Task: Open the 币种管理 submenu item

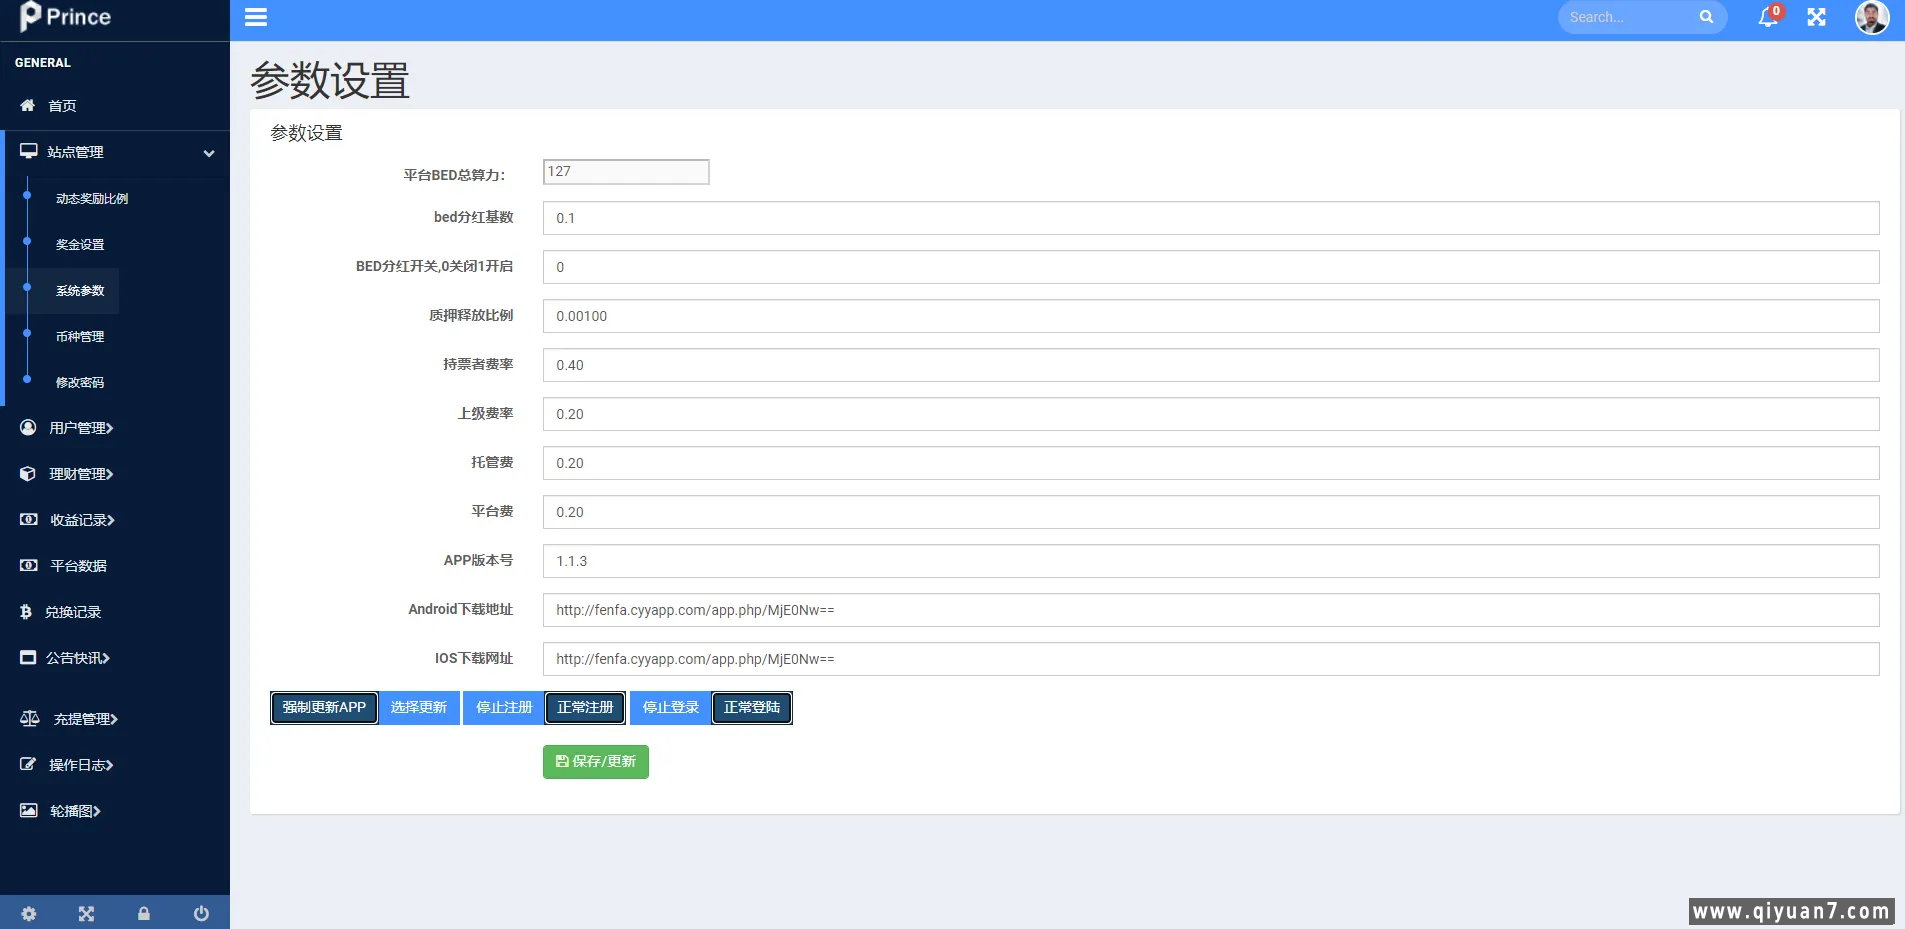Action: (80, 337)
